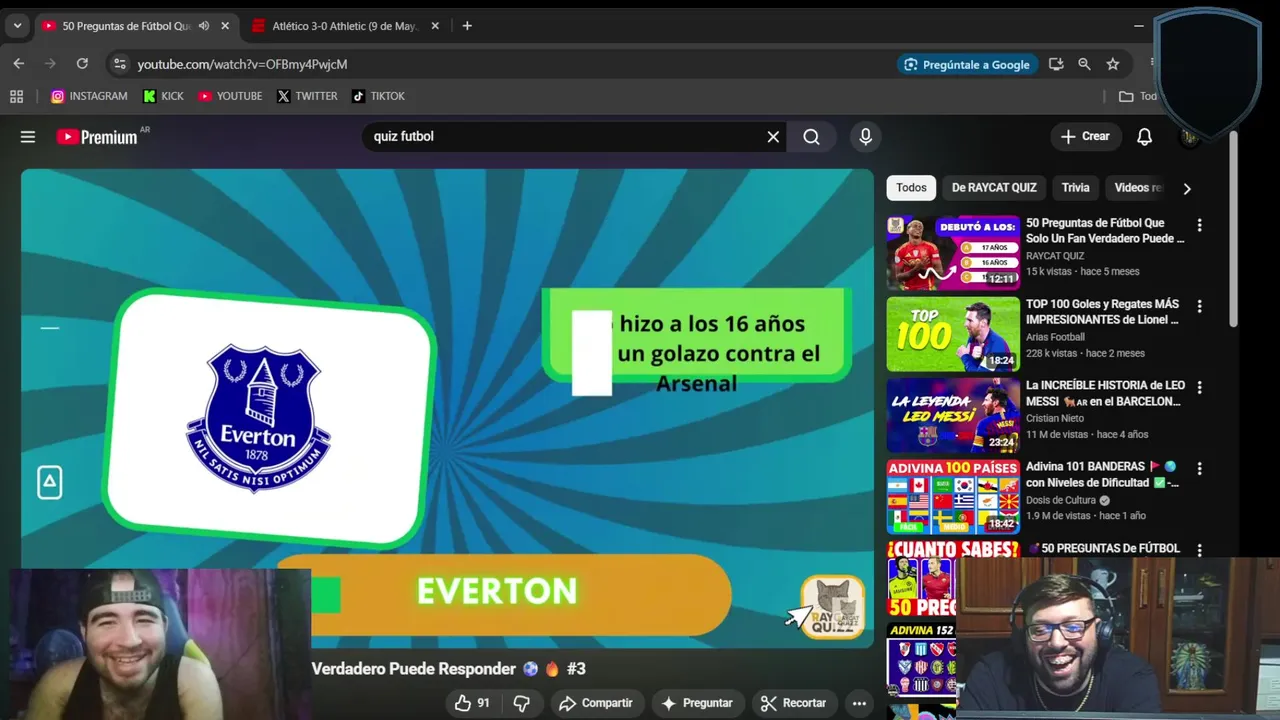Open the more options menu for 50 PREGUNTAS De FÚTBOL

point(1199,550)
